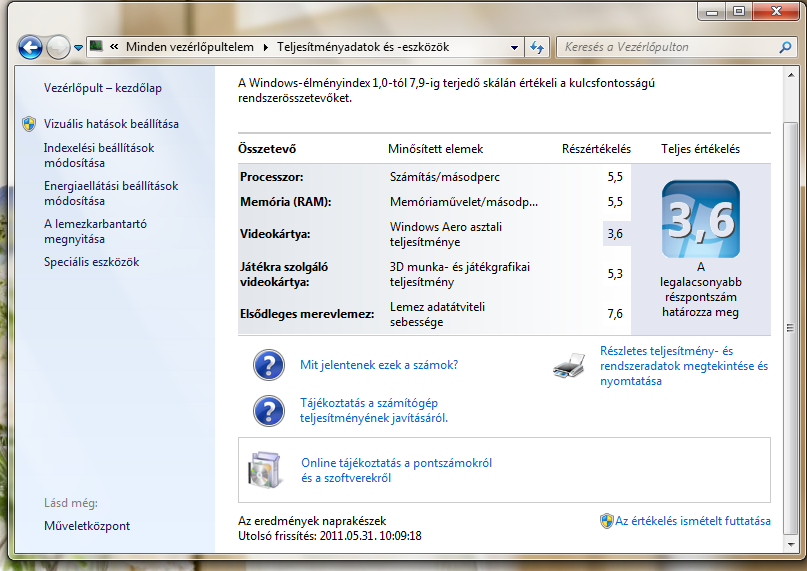Open the recent pages dropdown arrow
The width and height of the screenshot is (807, 571).
coord(78,48)
